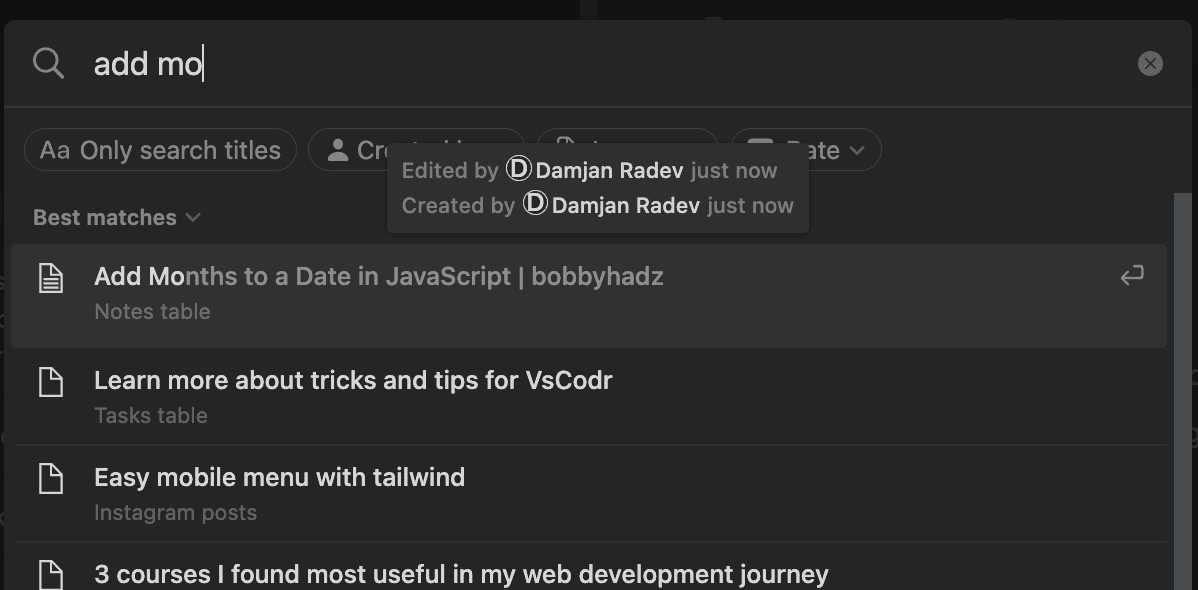Open Learn more about tricks and tips result

coord(589,397)
